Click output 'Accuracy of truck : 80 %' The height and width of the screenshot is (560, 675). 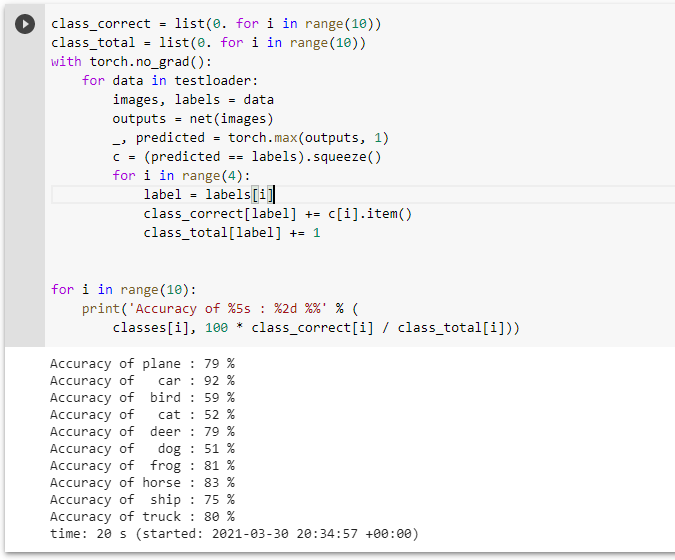coord(142,517)
